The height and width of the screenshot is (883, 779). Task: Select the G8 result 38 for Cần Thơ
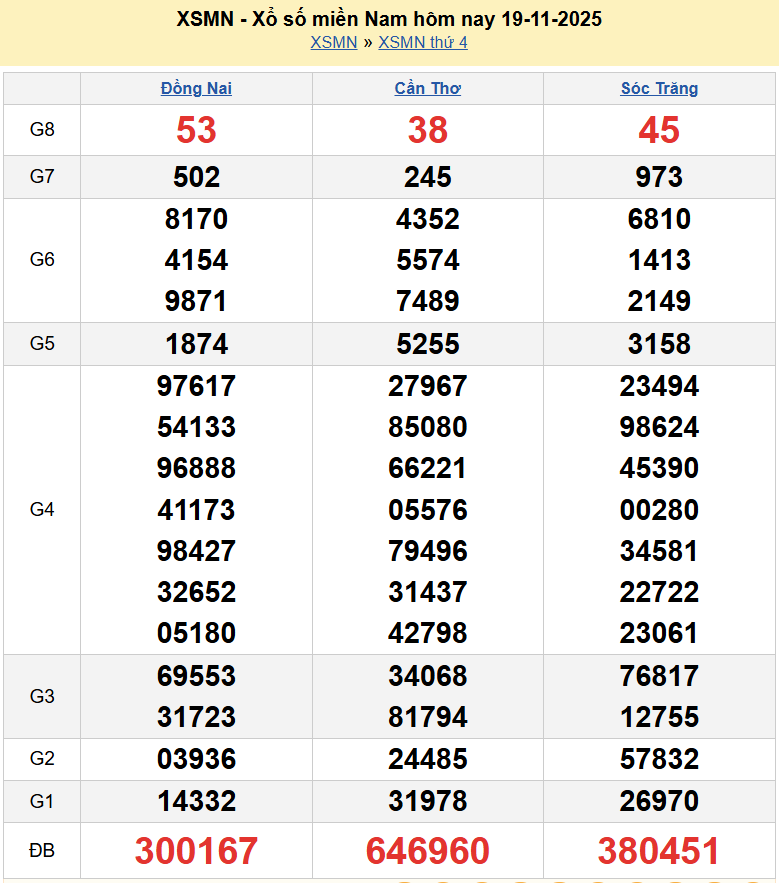point(427,130)
